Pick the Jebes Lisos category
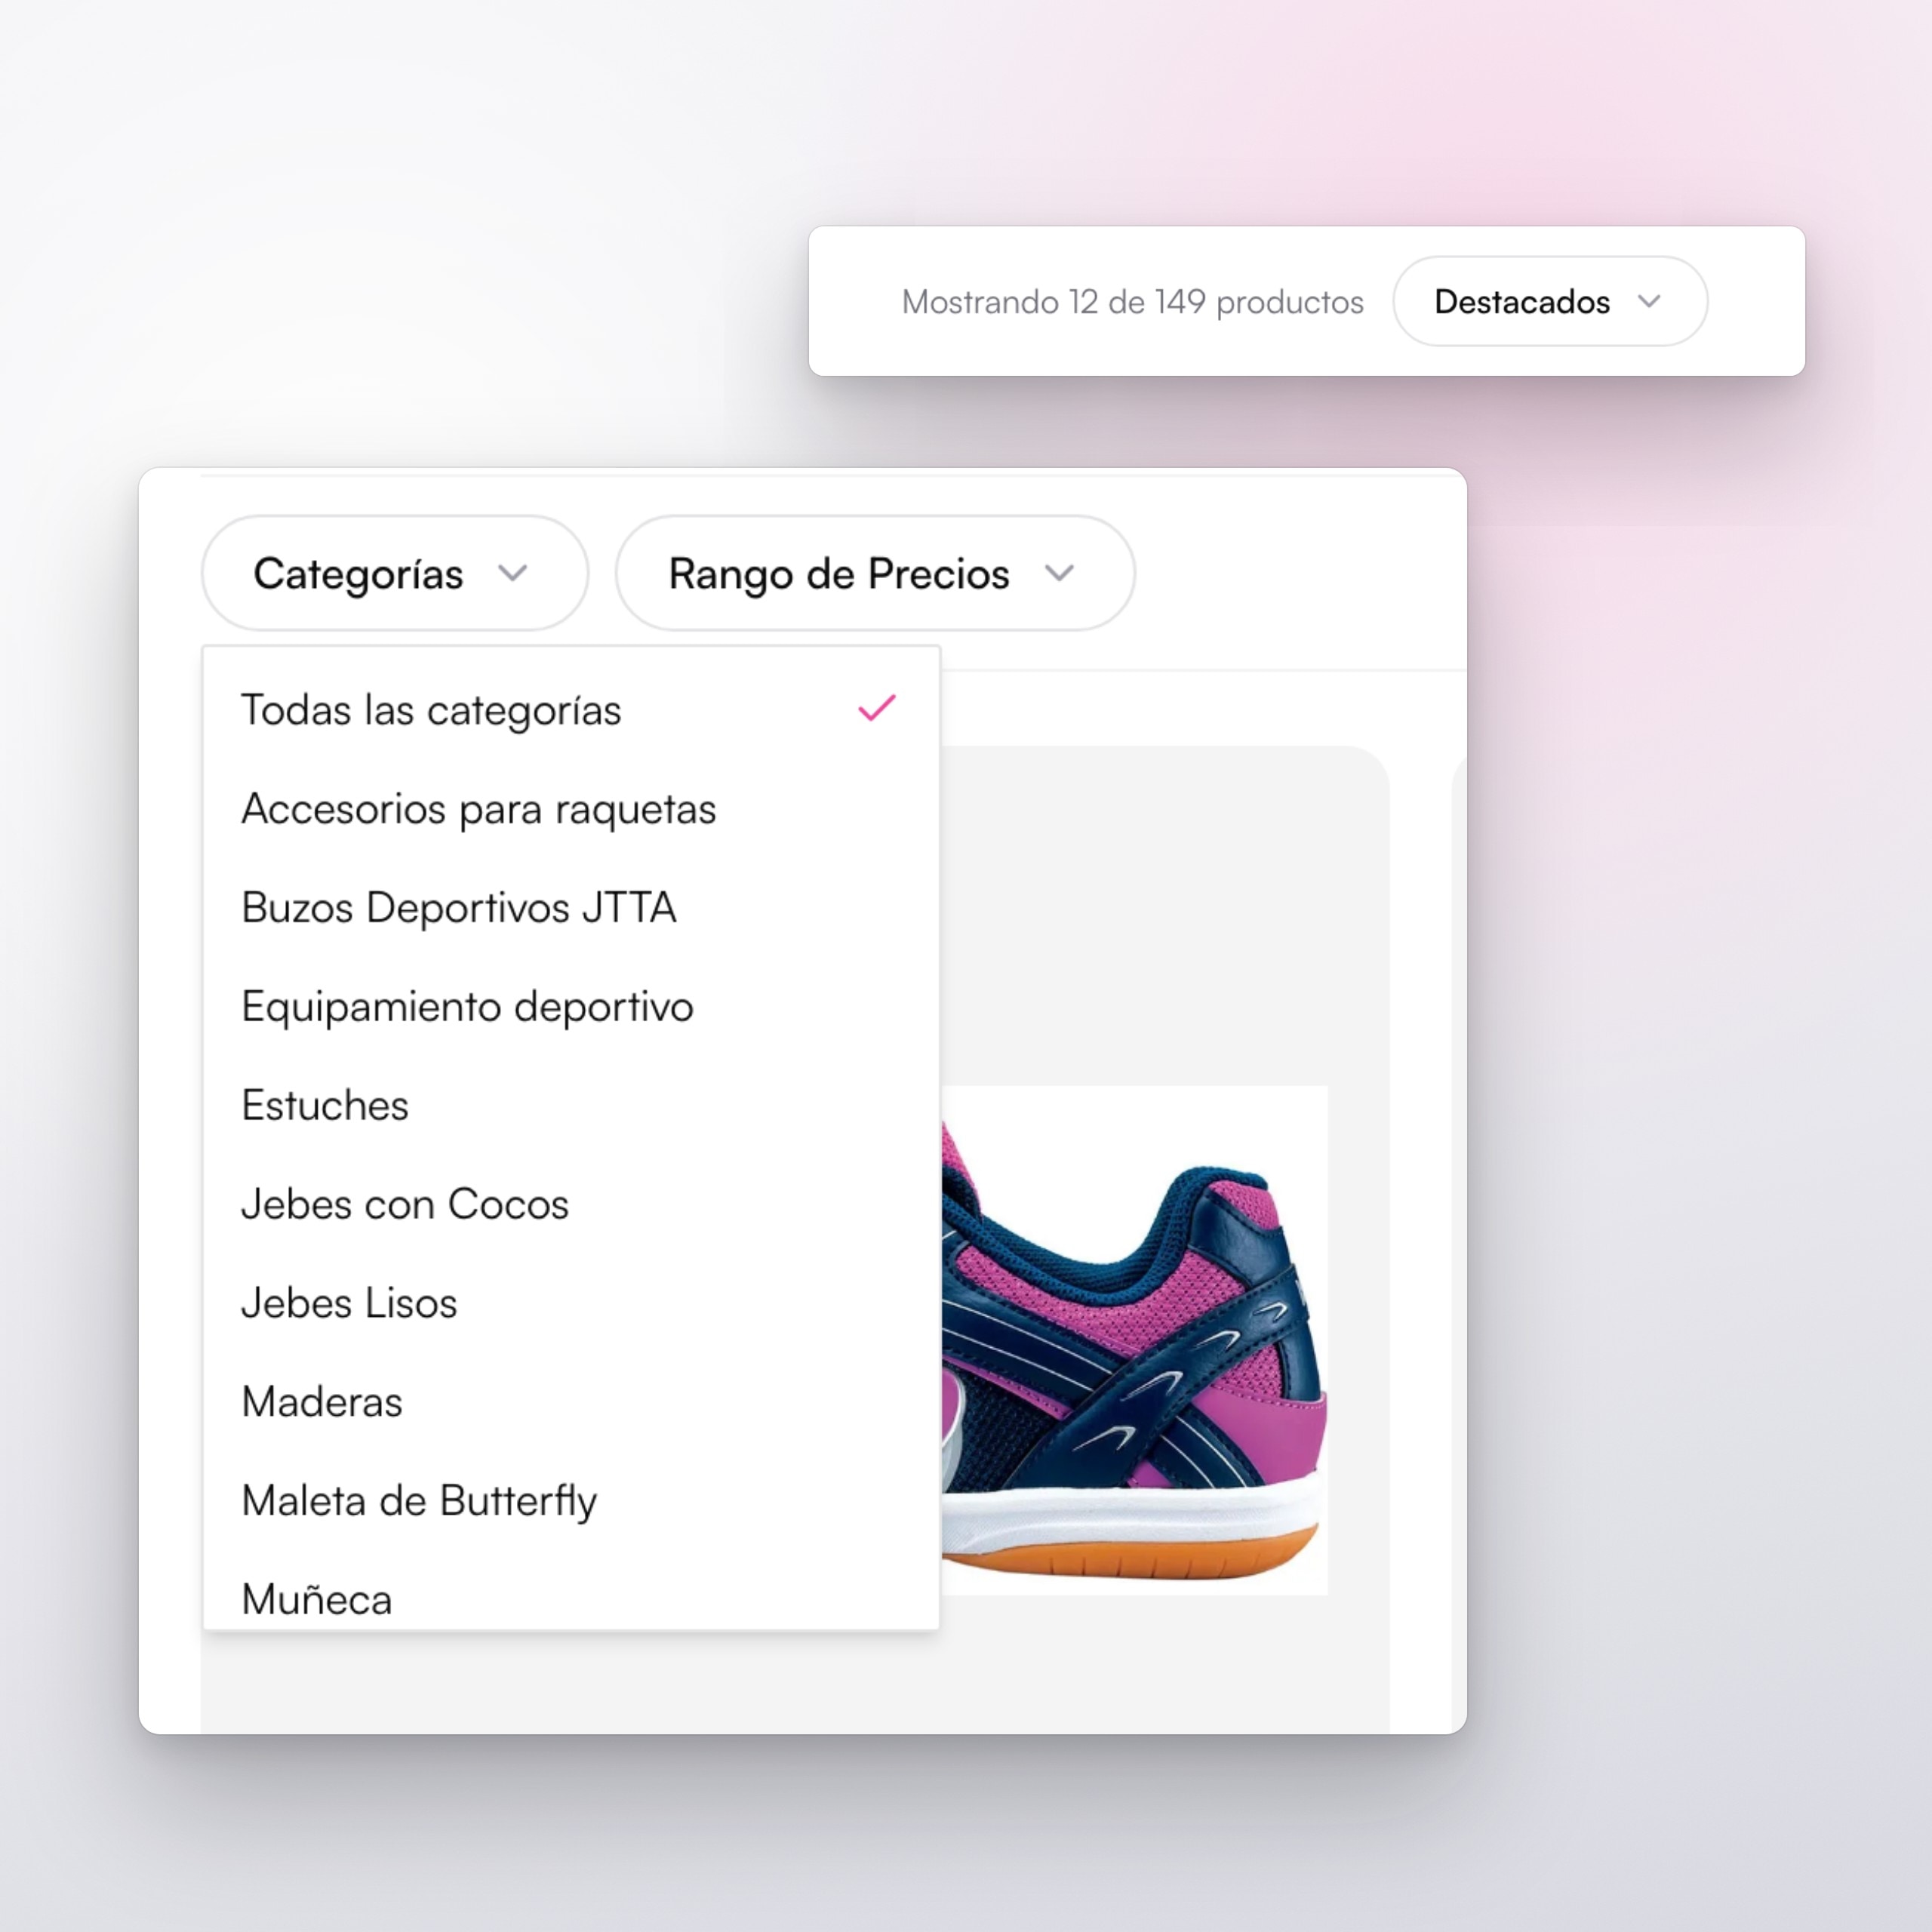This screenshot has width=1932, height=1932. point(571,1304)
